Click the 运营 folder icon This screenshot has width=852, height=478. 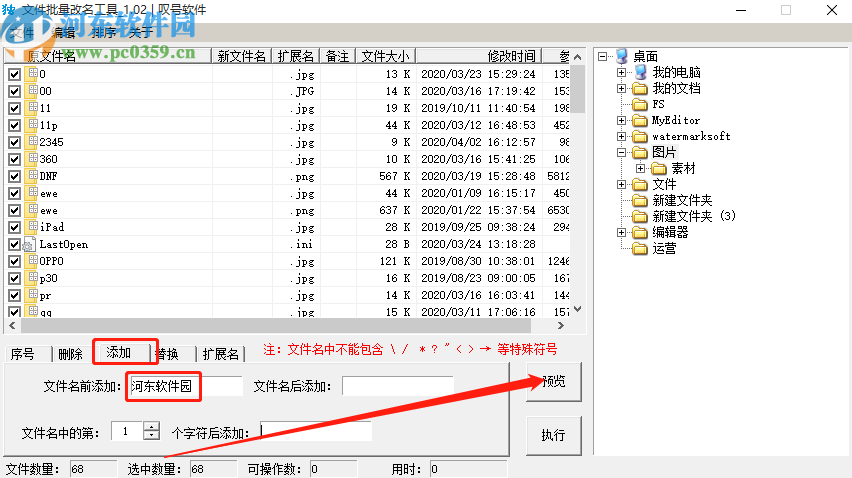pos(640,248)
